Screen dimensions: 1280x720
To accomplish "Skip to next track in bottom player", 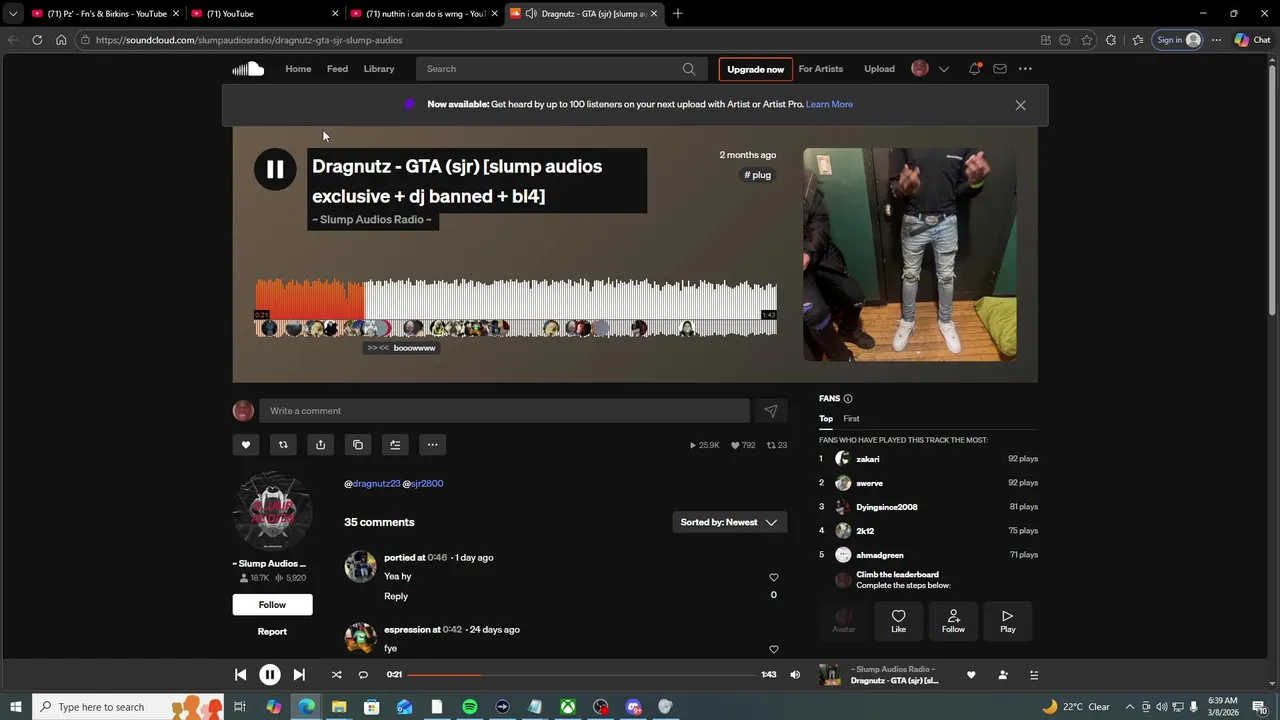I will (x=299, y=675).
